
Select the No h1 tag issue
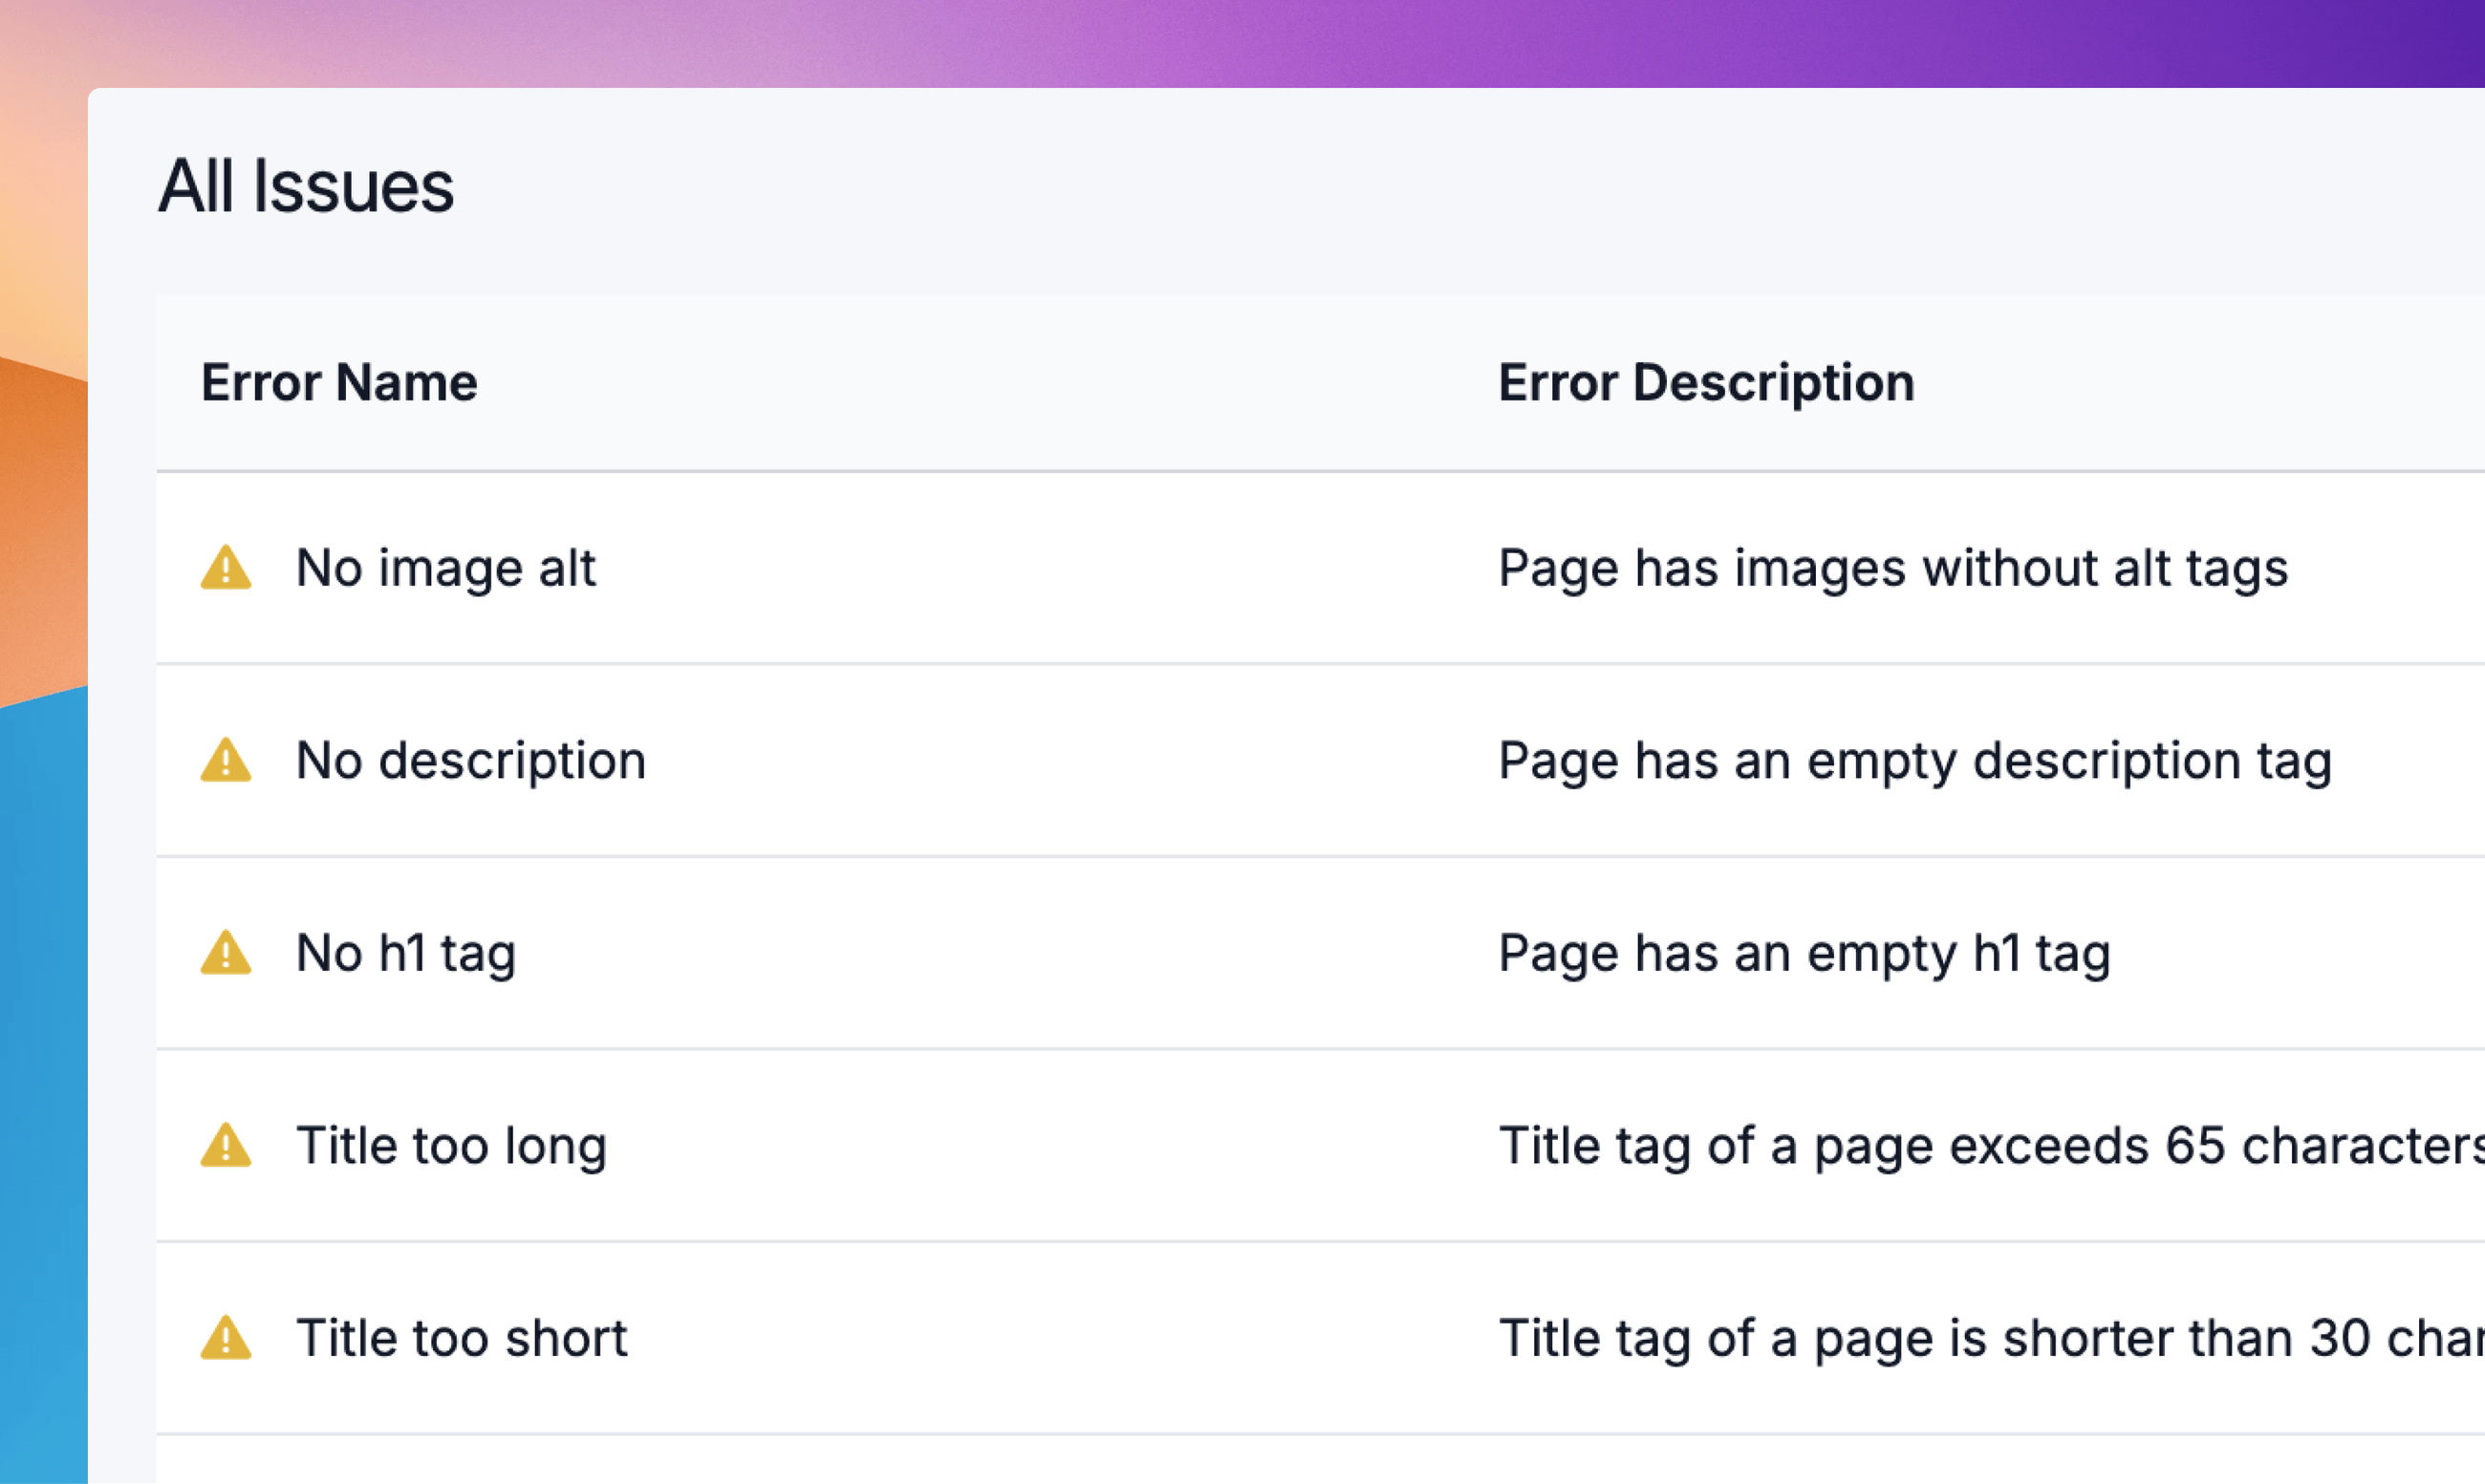coord(406,953)
